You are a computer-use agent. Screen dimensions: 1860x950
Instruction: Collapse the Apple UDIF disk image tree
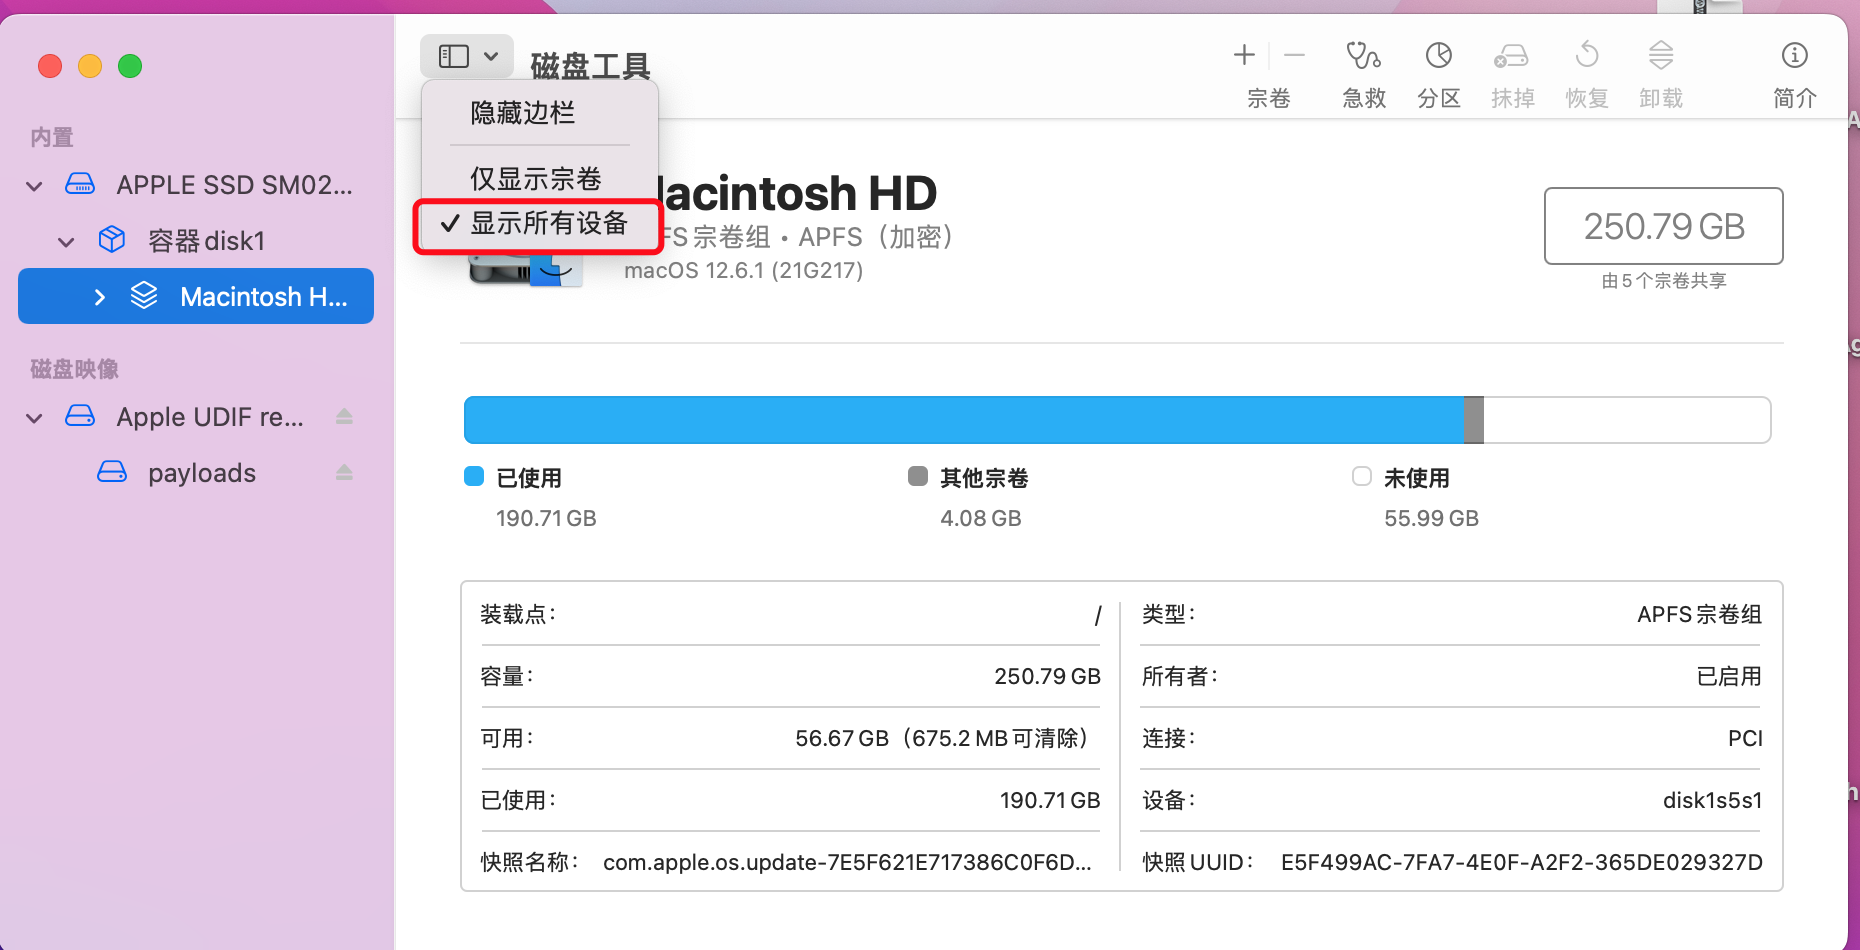(x=35, y=418)
